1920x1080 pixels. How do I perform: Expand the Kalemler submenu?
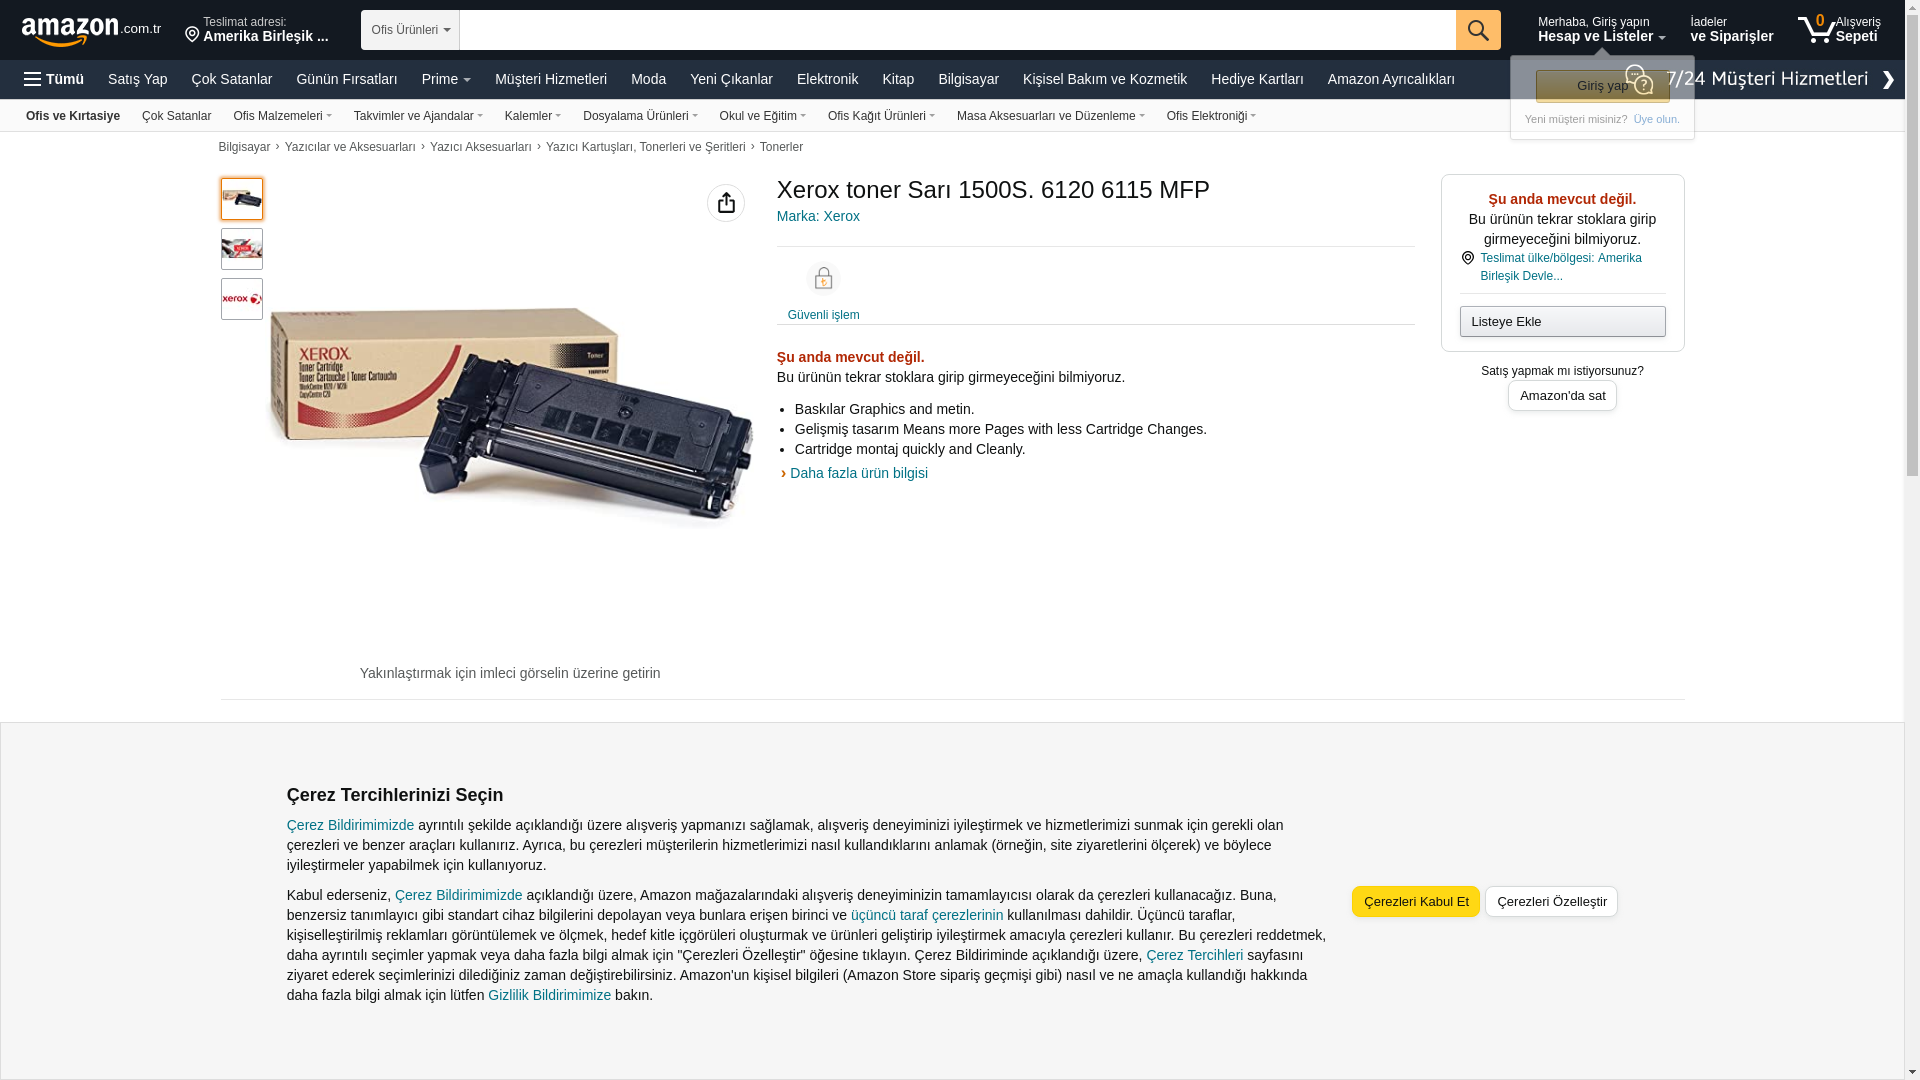[533, 116]
